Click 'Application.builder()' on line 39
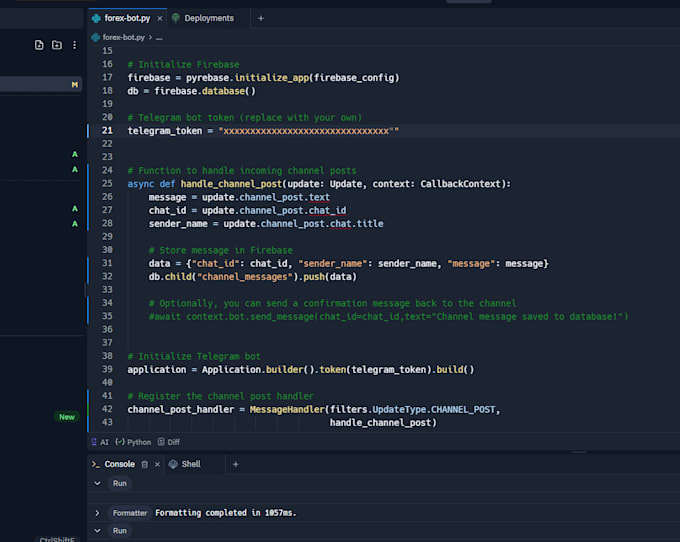The image size is (680, 542). pyautogui.click(x=258, y=369)
